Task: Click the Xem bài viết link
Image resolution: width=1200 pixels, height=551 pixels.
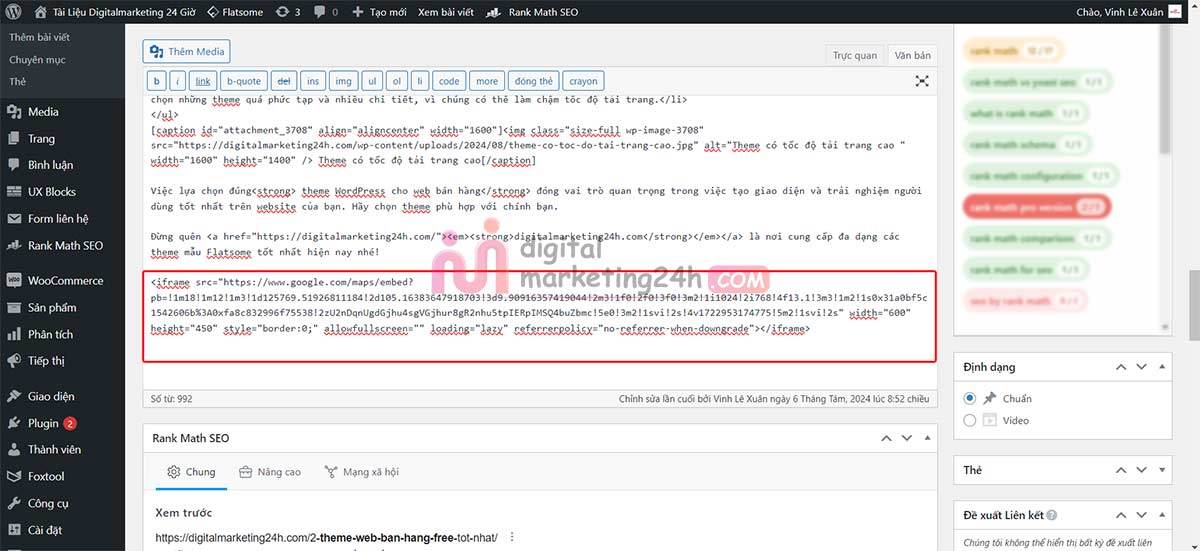Action: [445, 12]
